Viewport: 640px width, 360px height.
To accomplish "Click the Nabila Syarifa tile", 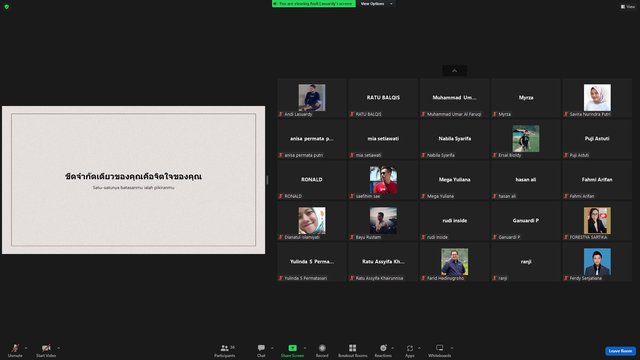I will [454, 139].
